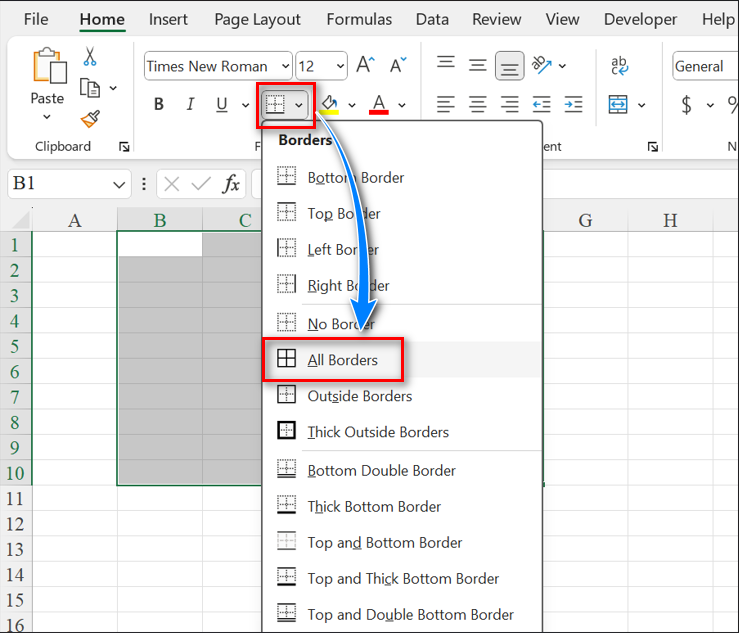Click the Center horizontal align icon
This screenshot has height=633, width=739.
pyautogui.click(x=478, y=105)
